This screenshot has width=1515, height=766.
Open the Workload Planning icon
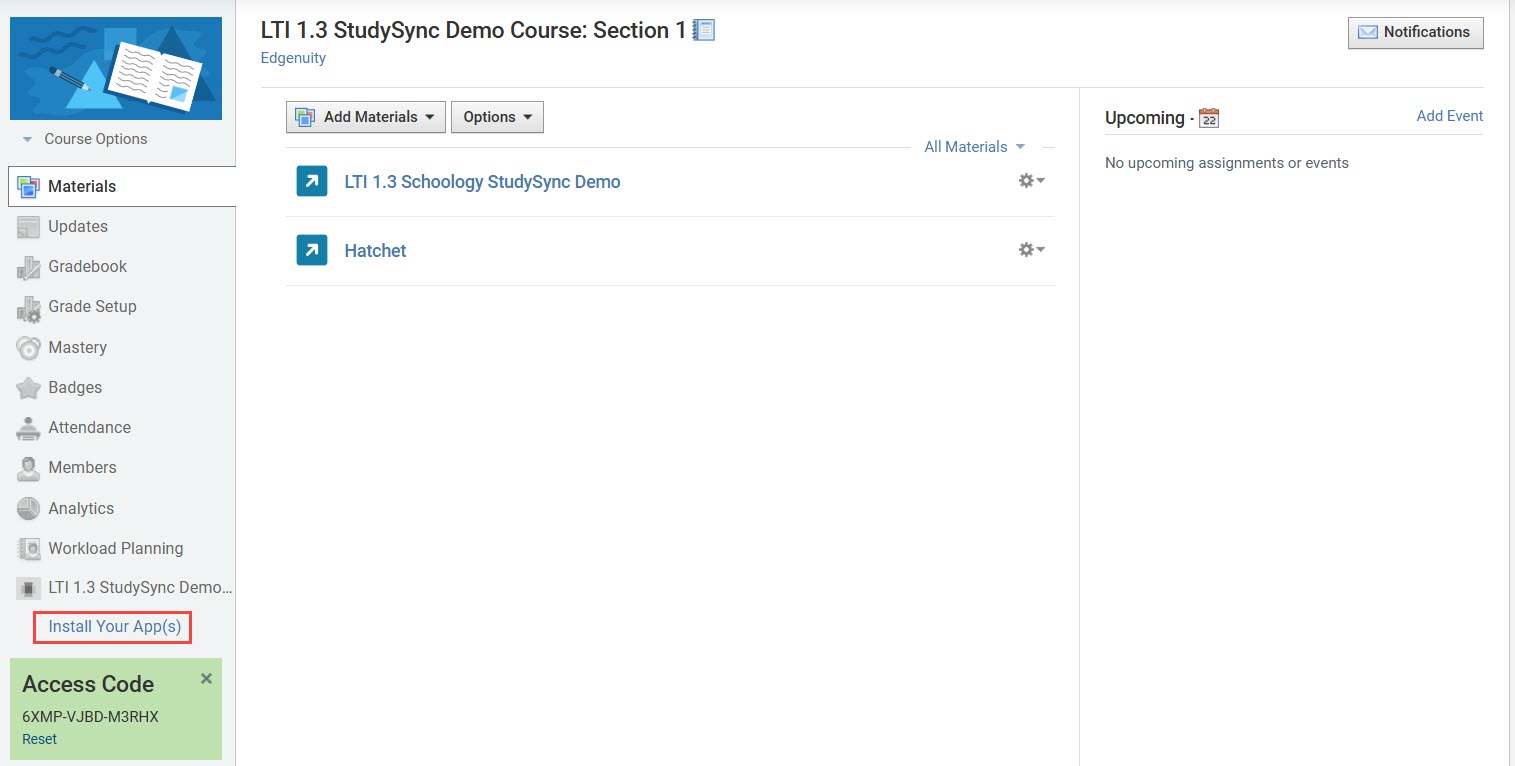pyautogui.click(x=29, y=549)
